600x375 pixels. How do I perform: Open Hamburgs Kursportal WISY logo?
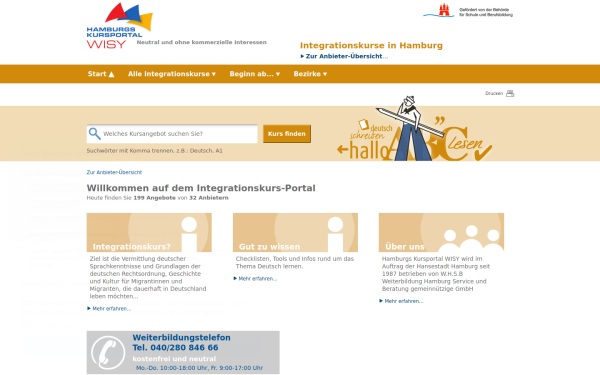pyautogui.click(x=120, y=26)
